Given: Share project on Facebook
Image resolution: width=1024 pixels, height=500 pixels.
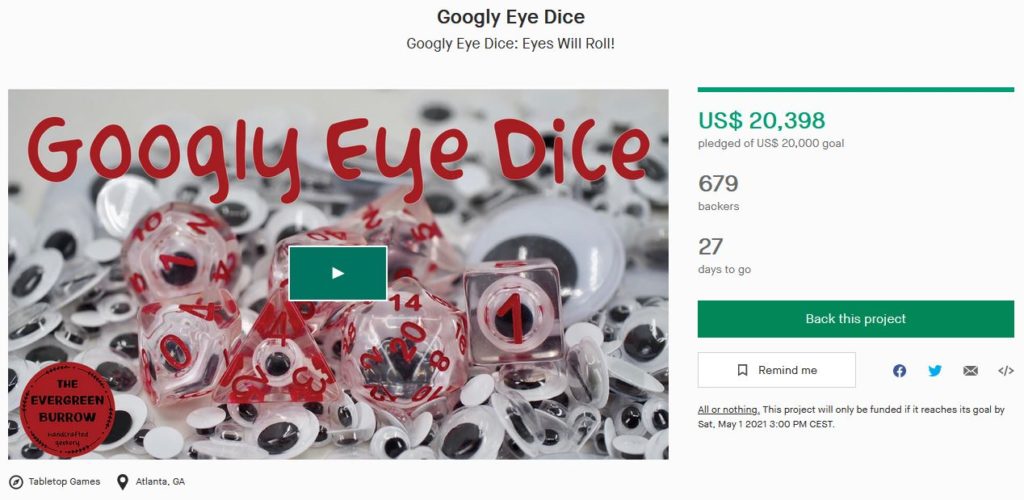Looking at the screenshot, I should point(899,371).
